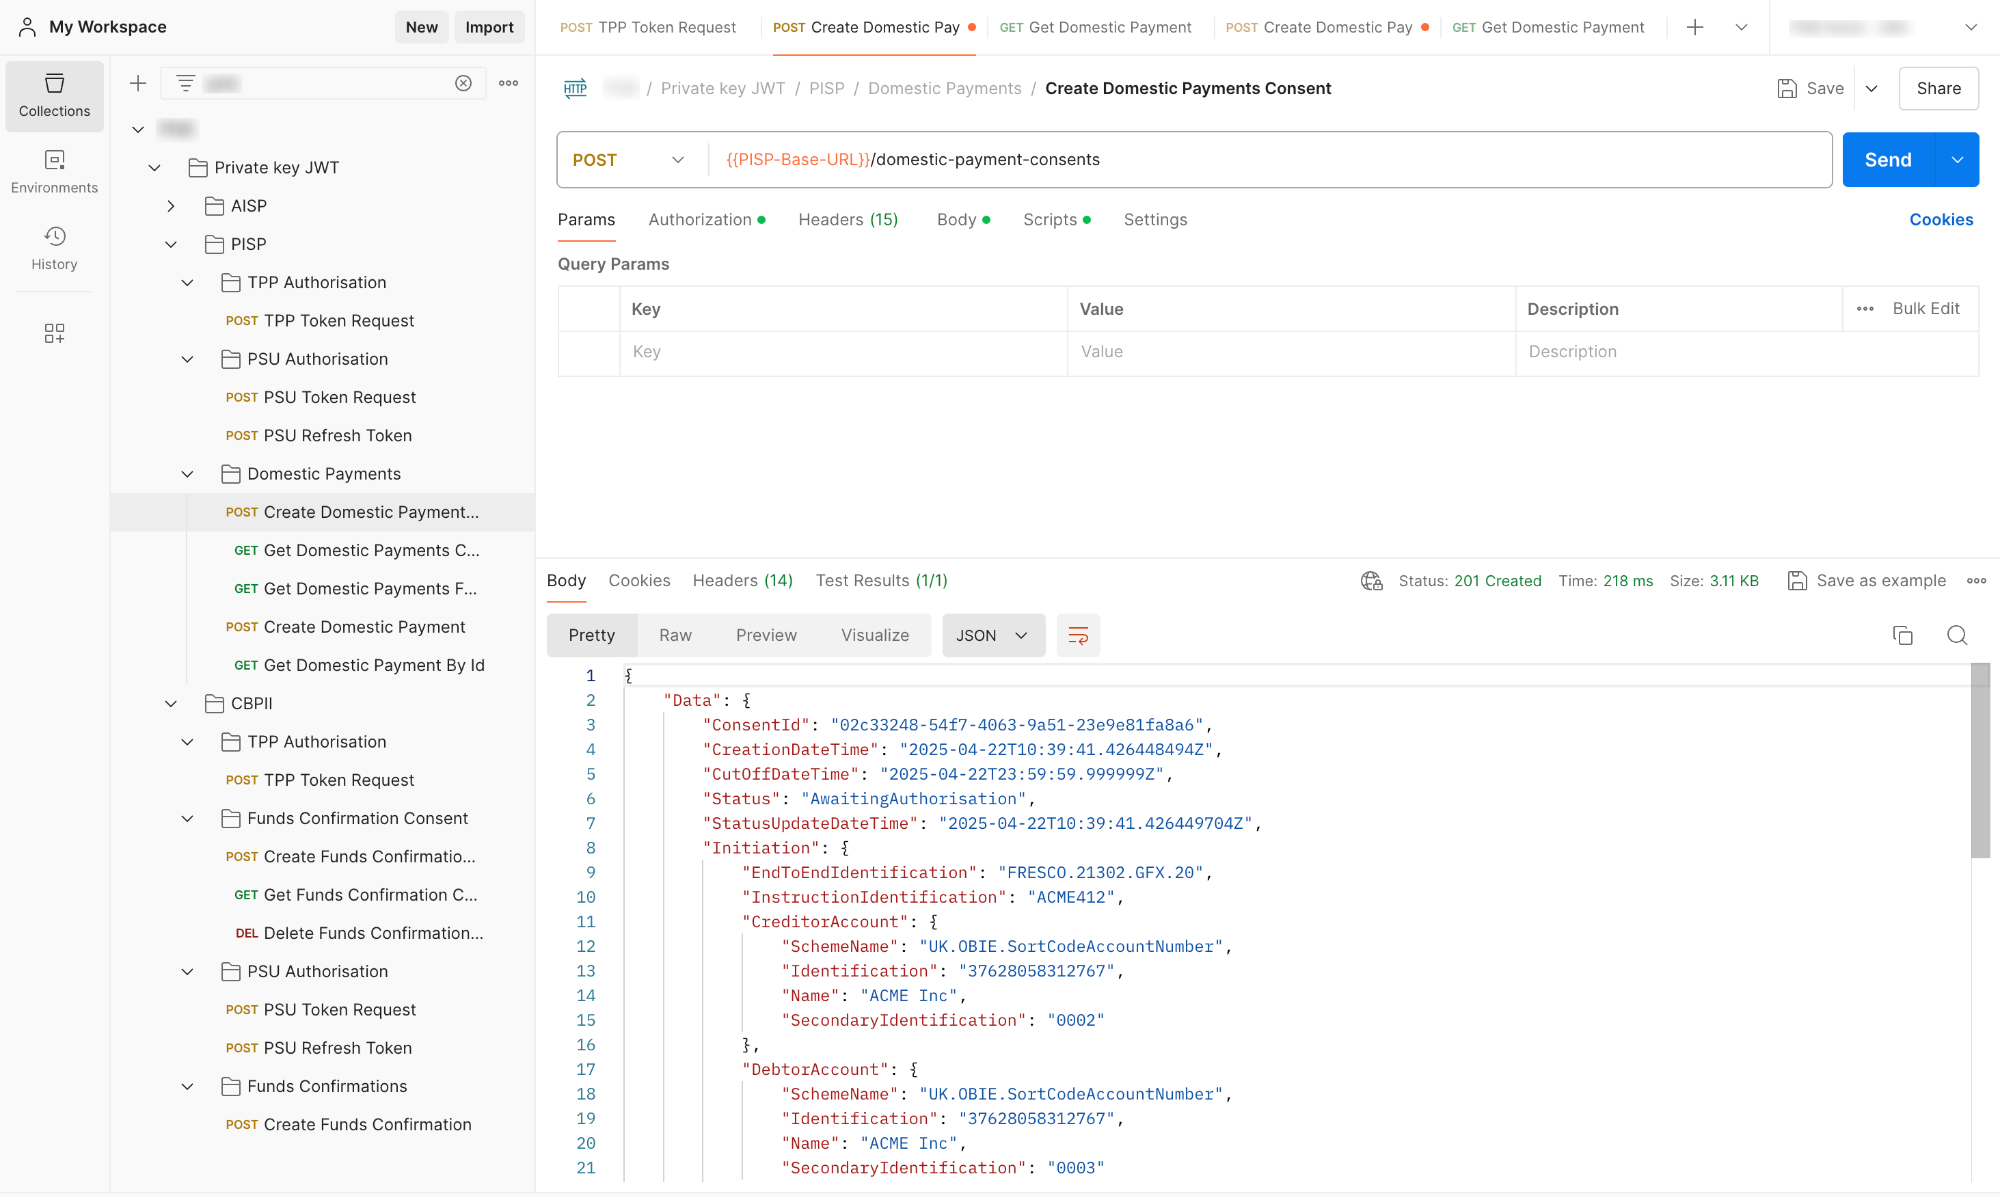Open Delete Funds Confirmation request
The width and height of the screenshot is (2000, 1197).
[359, 933]
